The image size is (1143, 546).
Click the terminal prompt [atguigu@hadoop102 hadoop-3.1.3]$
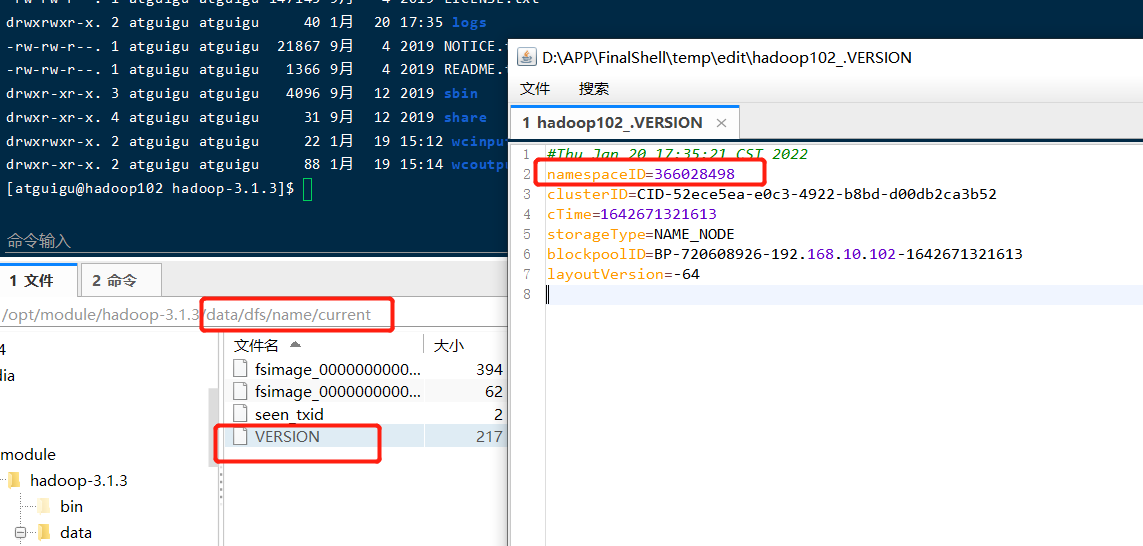tap(150, 188)
